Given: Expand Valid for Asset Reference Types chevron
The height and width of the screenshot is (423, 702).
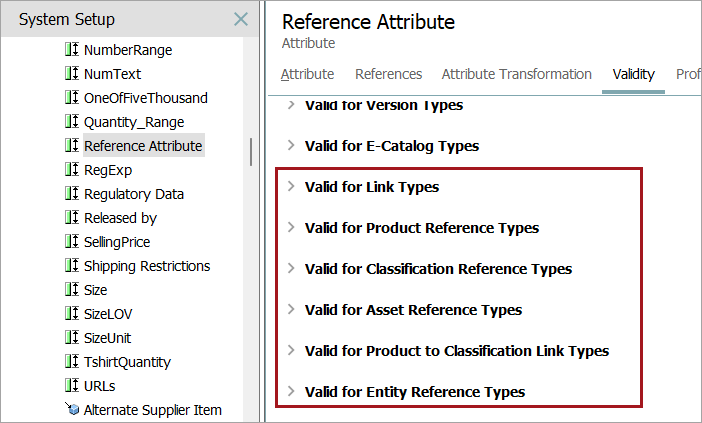Looking at the screenshot, I should (291, 309).
